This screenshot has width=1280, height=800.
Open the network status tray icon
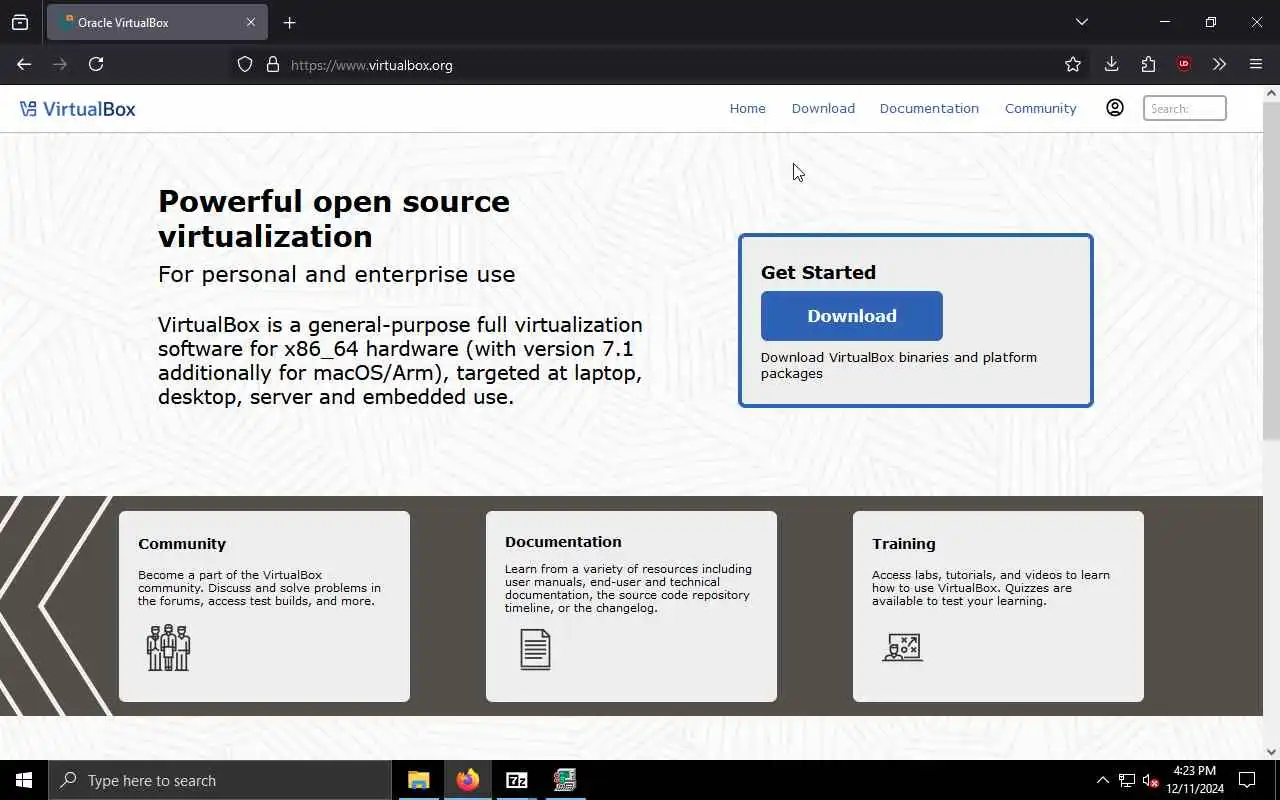(x=1127, y=780)
